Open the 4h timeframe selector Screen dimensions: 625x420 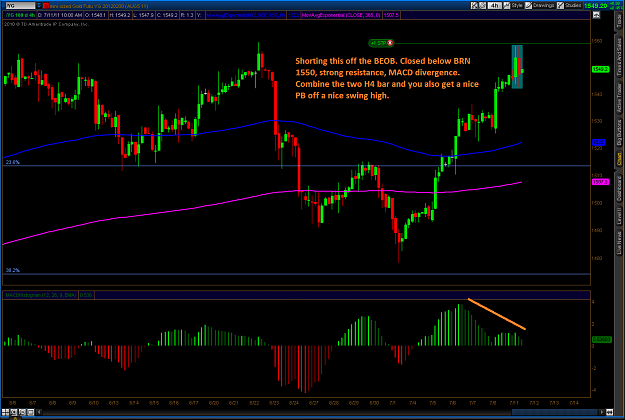pos(495,5)
